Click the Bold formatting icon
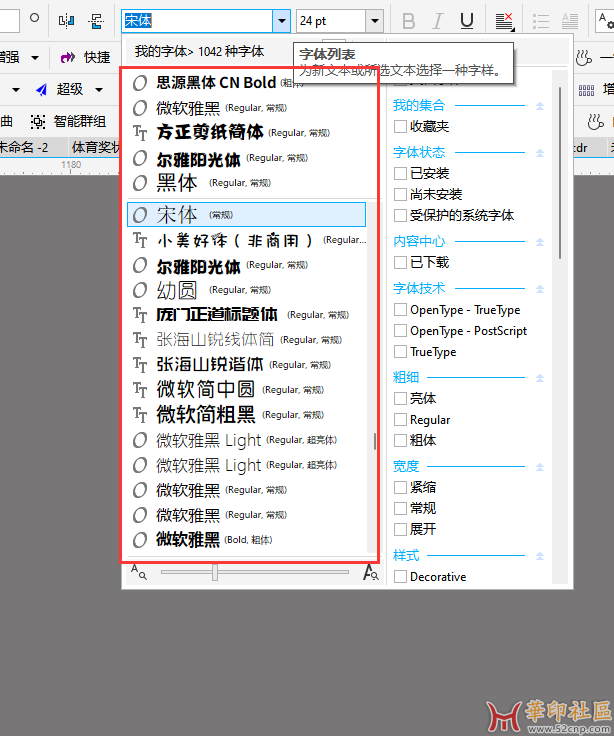The image size is (614, 736). pyautogui.click(x=408, y=21)
